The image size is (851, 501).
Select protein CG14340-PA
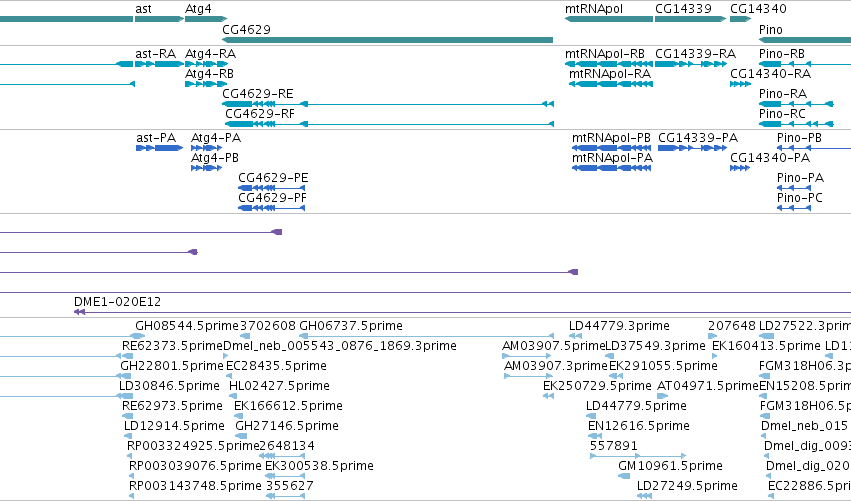click(740, 168)
